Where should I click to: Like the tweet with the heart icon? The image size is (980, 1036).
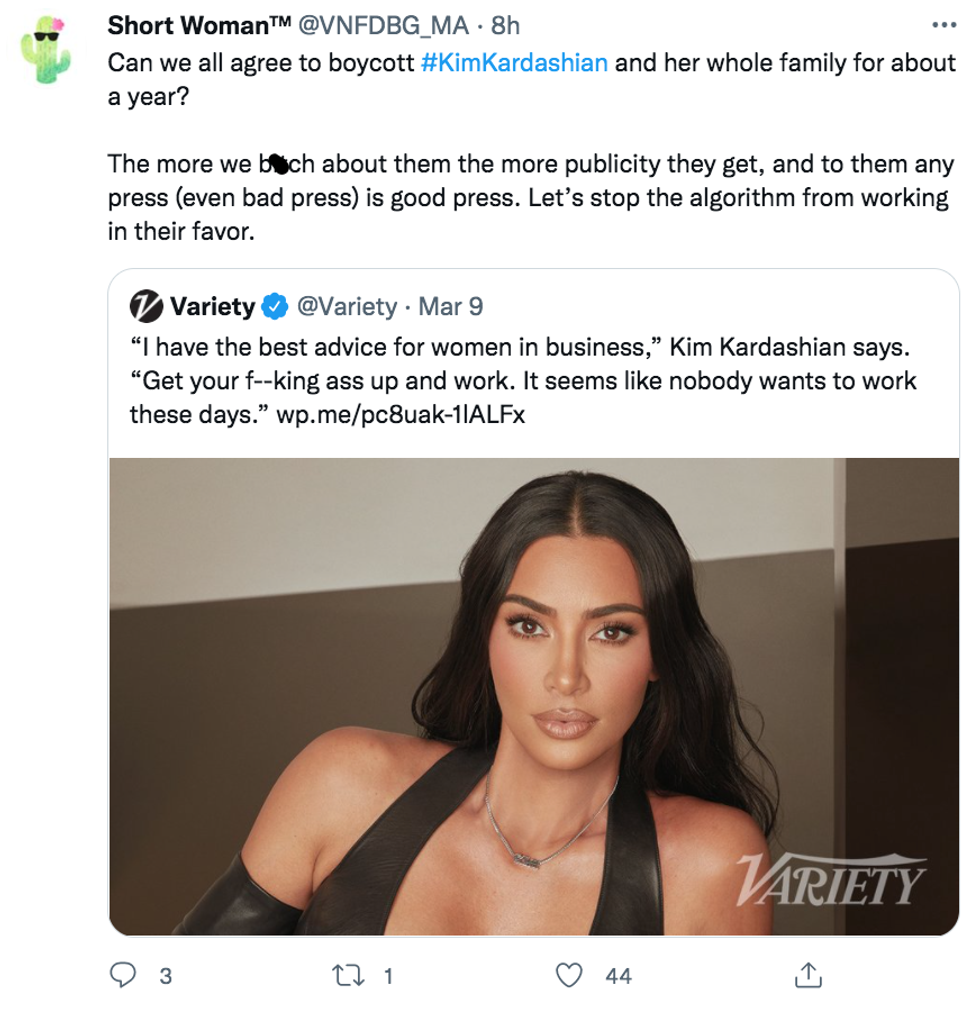click(570, 975)
